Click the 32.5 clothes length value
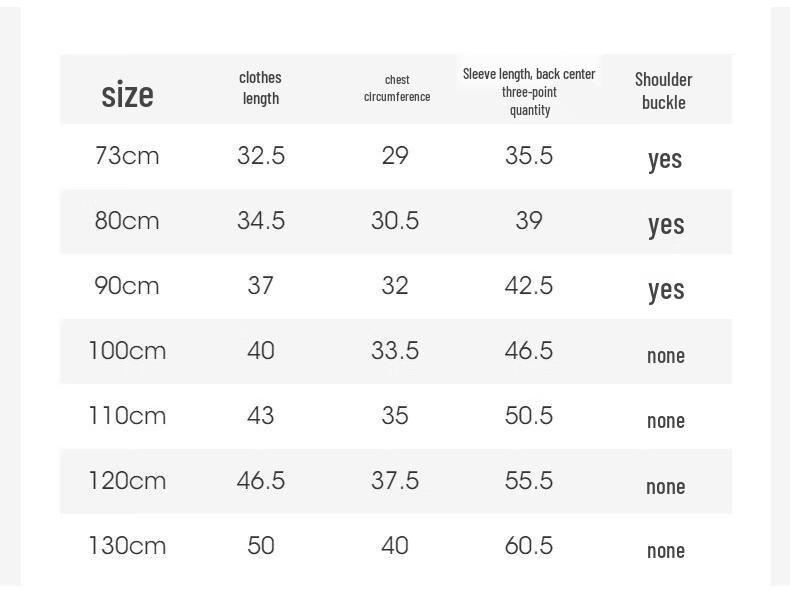This screenshot has width=790, height=593. pyautogui.click(x=261, y=156)
